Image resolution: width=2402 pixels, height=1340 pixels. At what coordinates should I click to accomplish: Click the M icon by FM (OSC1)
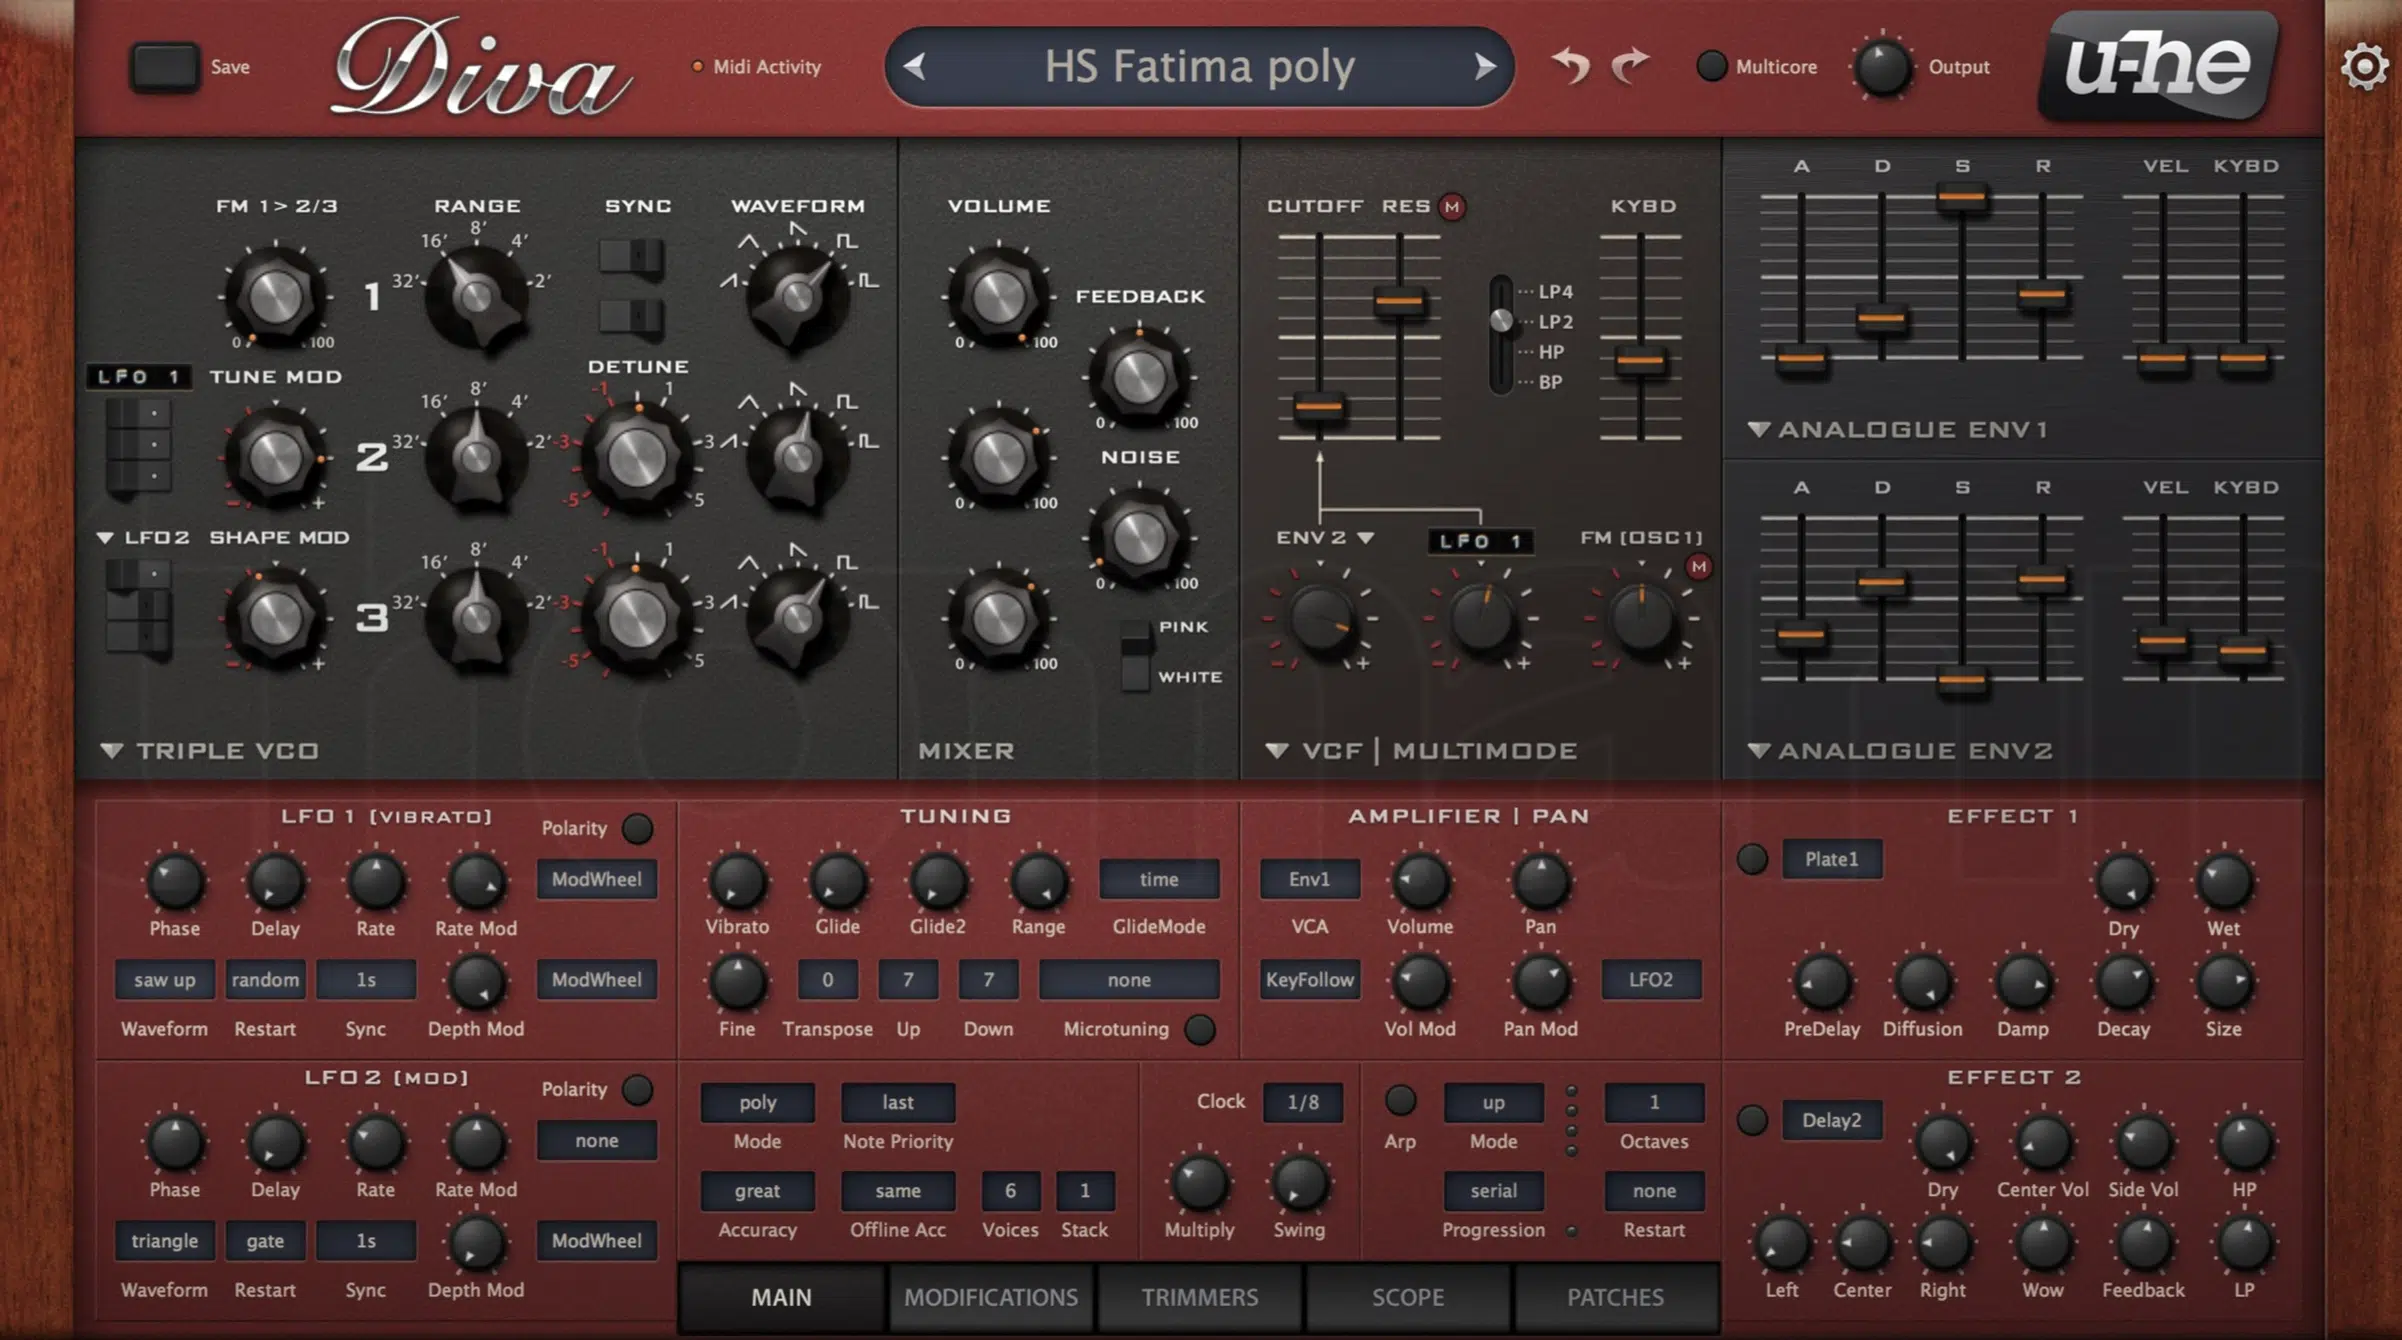point(1698,567)
